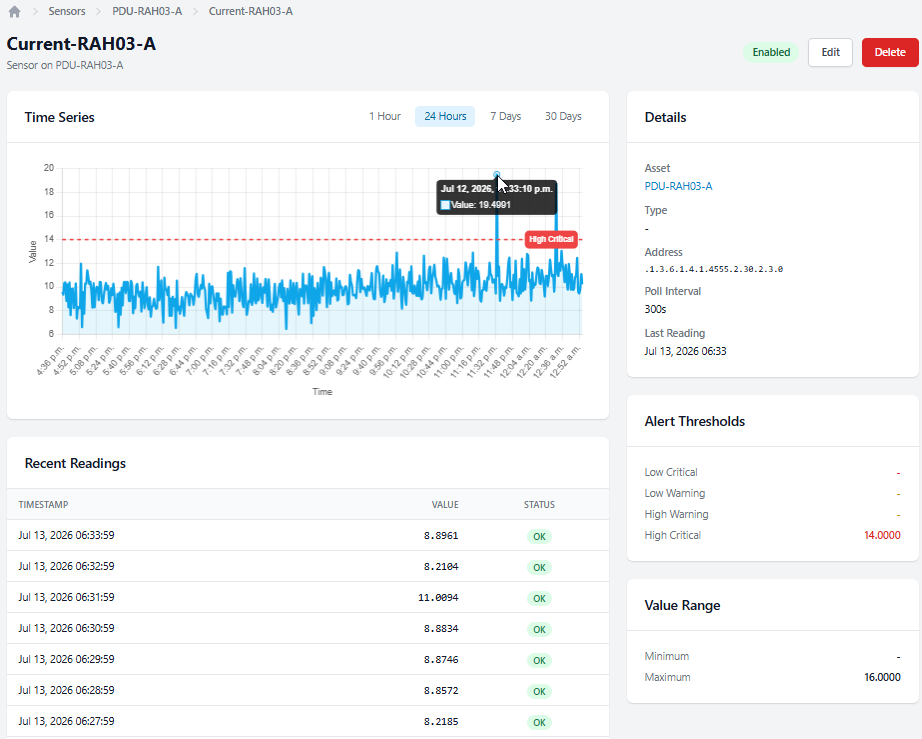Click the OK status for 06:33:59

(x=539, y=536)
